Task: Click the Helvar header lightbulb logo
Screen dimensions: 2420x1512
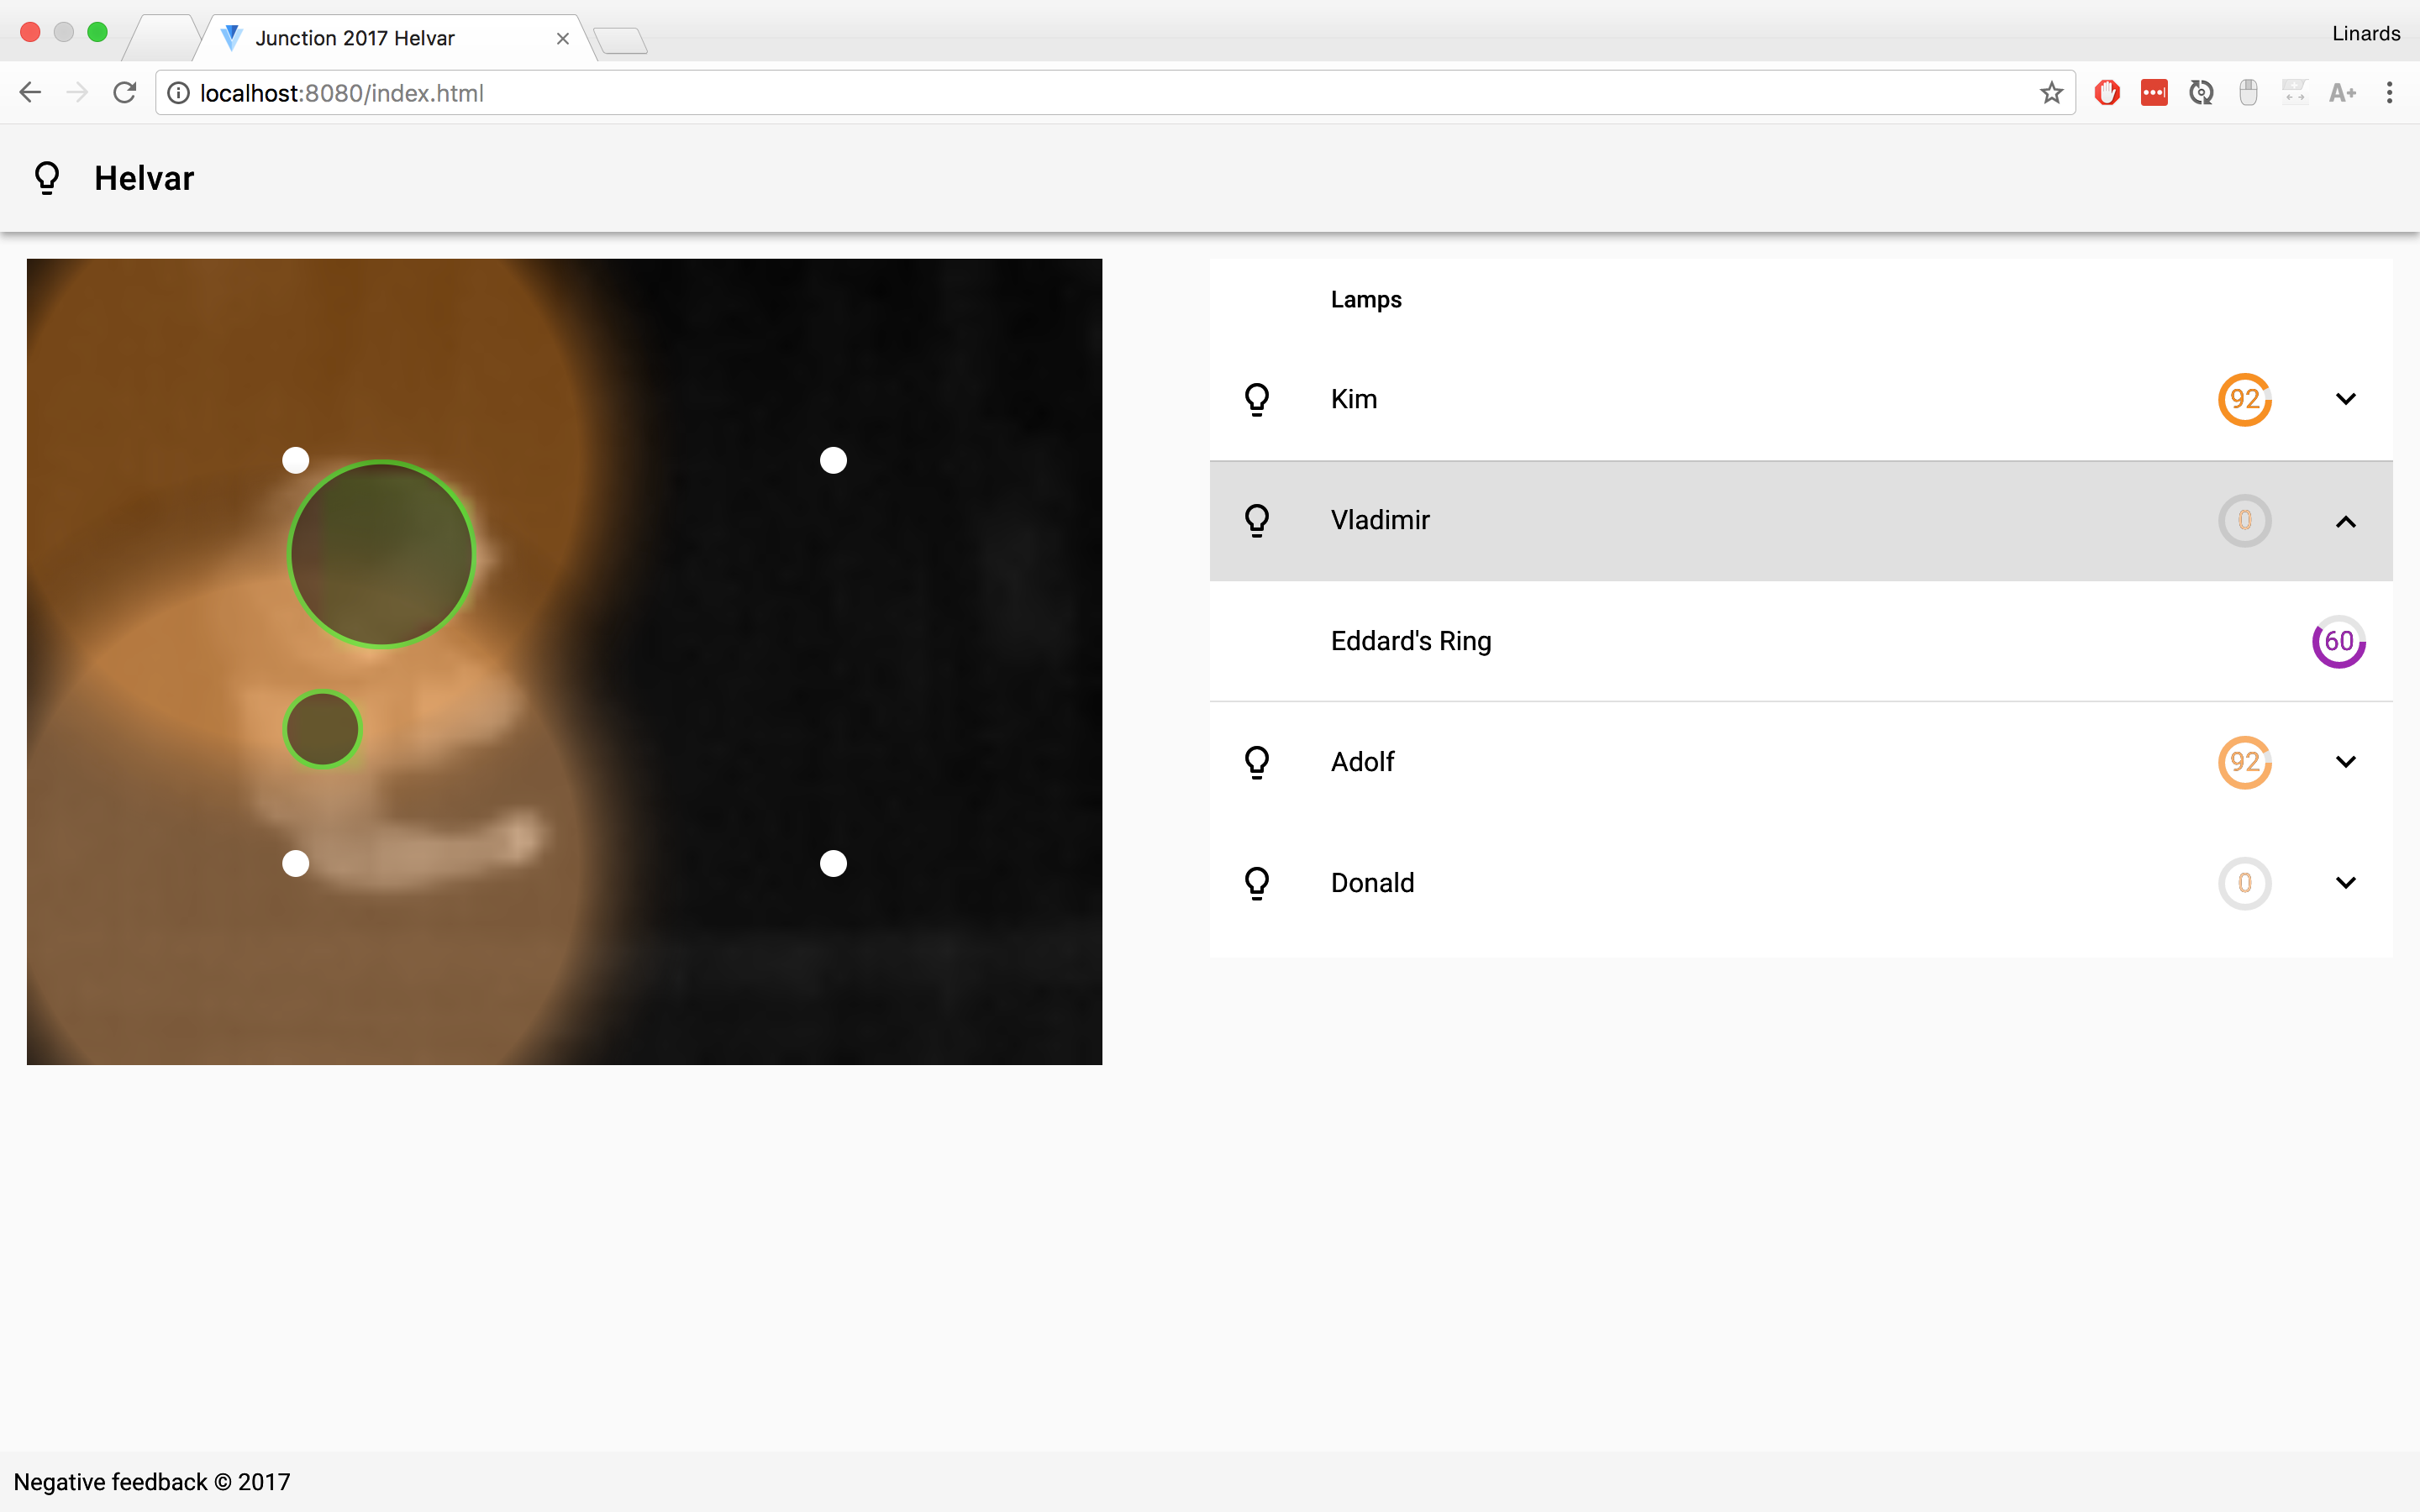Action: 47,178
